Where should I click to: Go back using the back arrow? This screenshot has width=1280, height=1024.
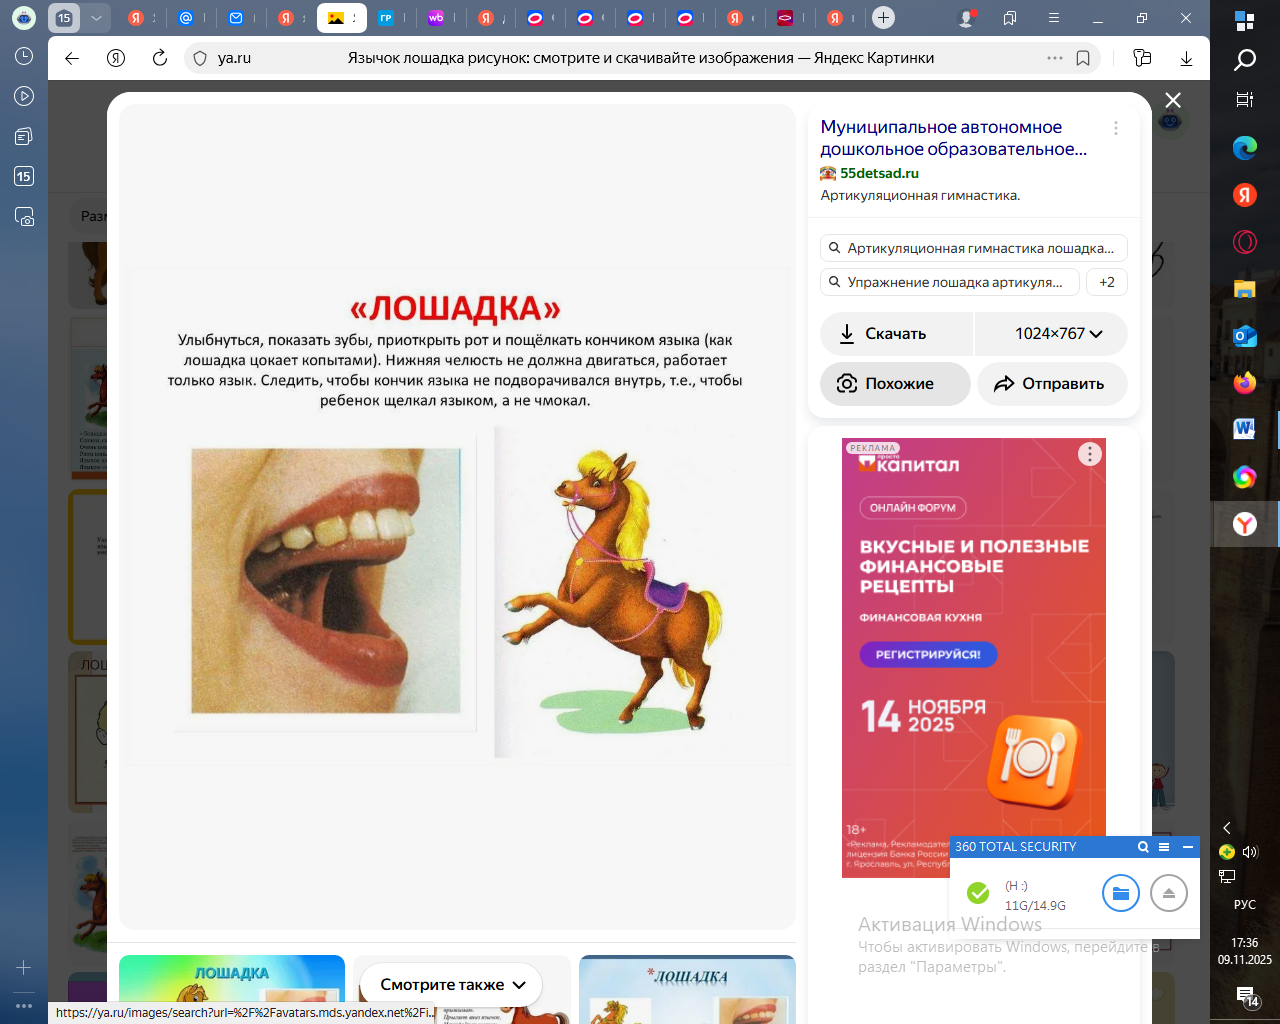(x=72, y=58)
